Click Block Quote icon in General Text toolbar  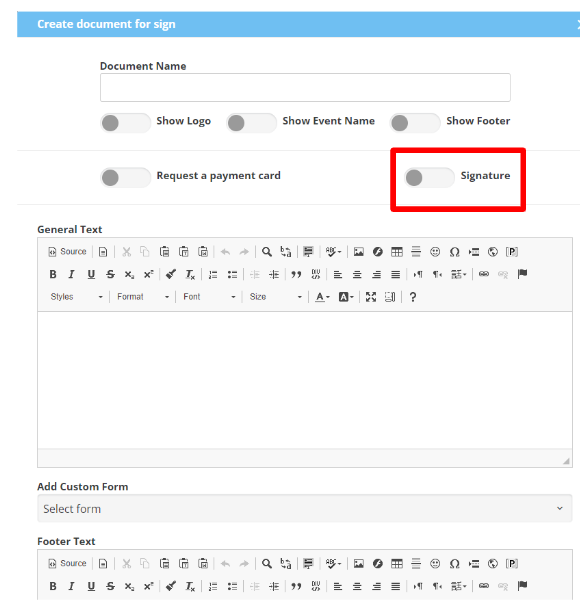[296, 275]
